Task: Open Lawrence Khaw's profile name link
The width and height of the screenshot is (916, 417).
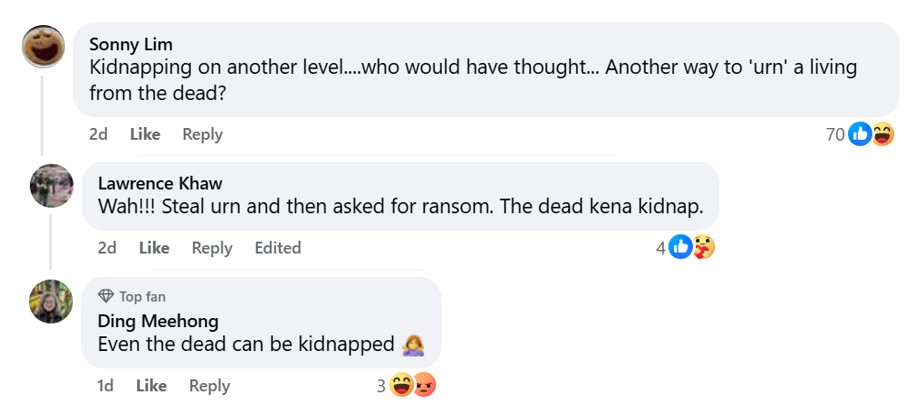Action: pyautogui.click(x=160, y=183)
